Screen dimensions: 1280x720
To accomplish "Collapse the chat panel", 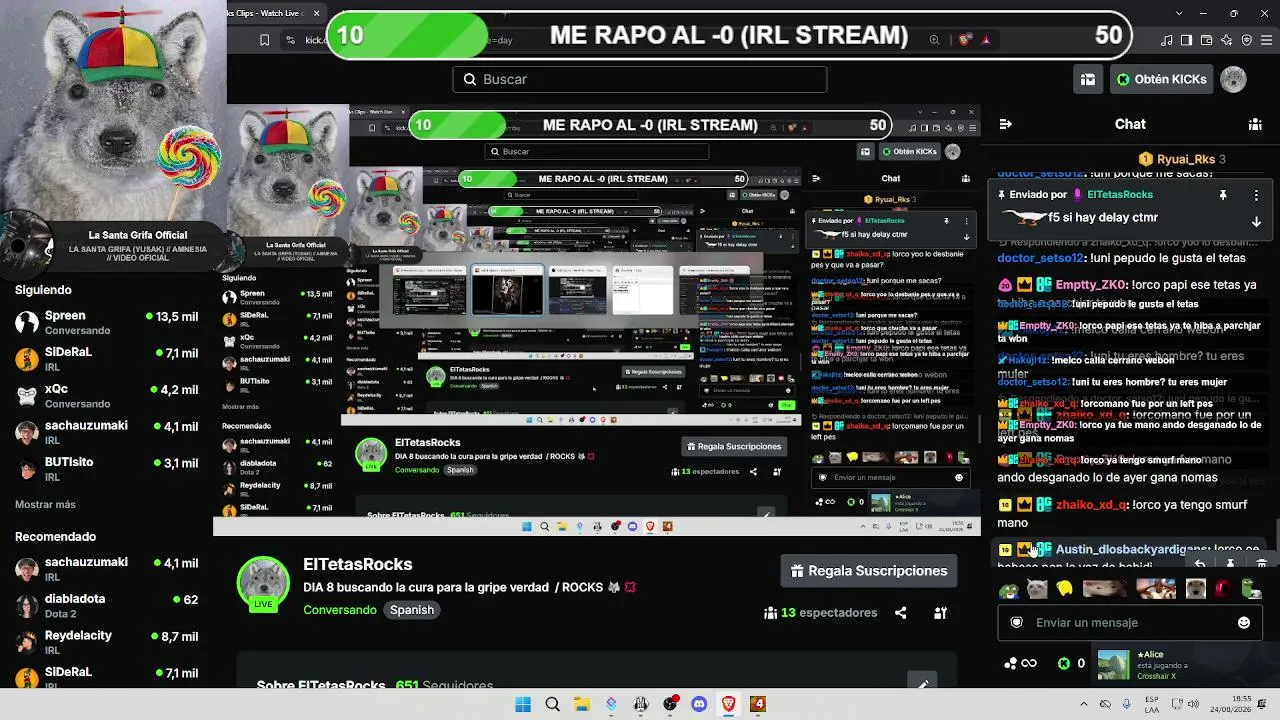I will [x=1005, y=124].
